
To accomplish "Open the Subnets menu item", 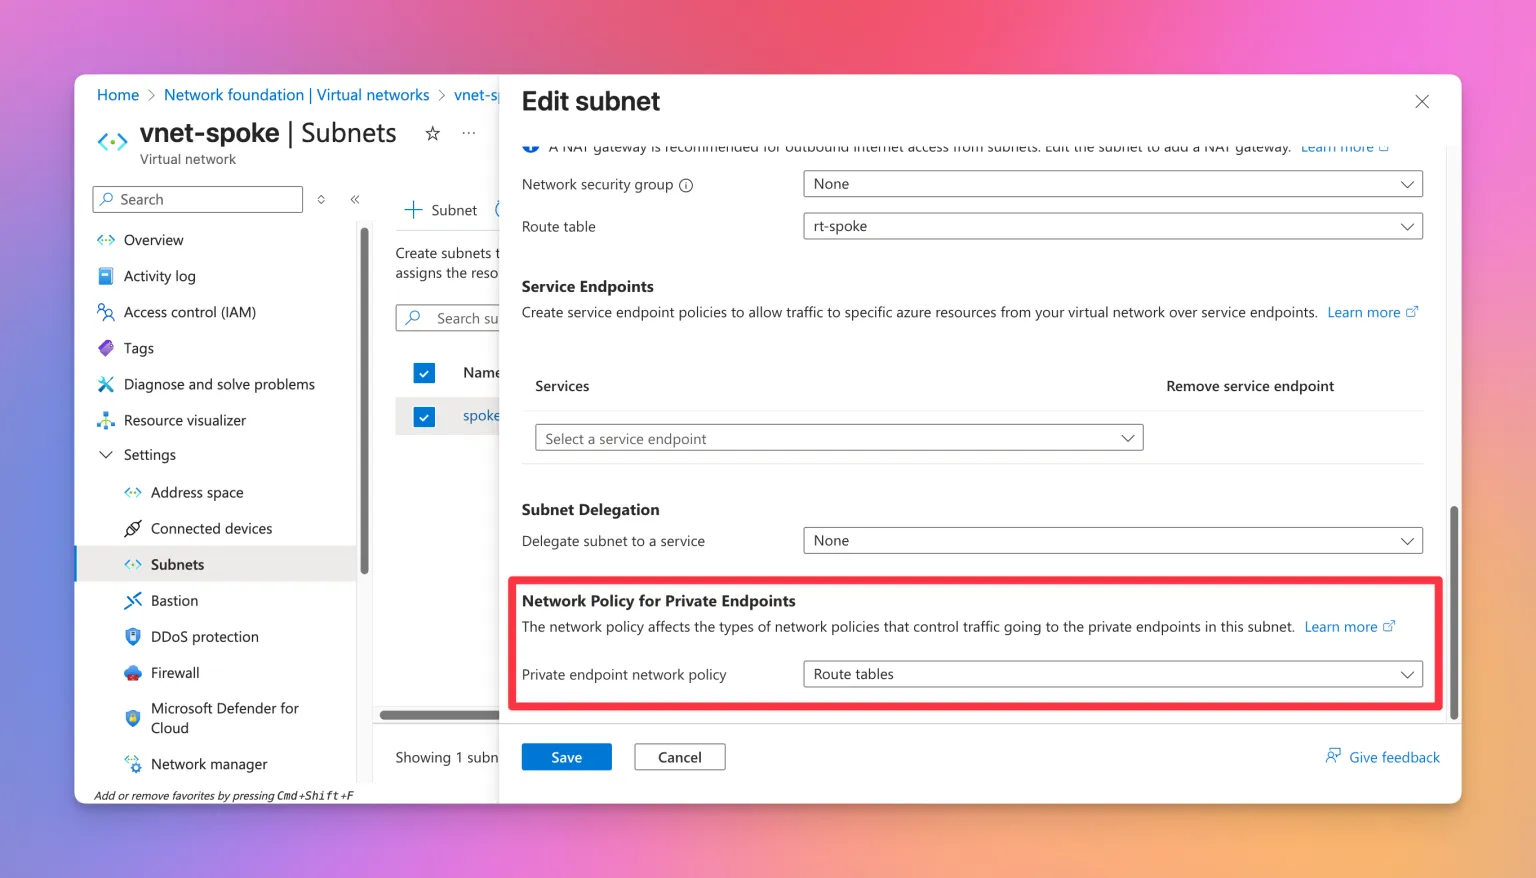I will pos(177,565).
